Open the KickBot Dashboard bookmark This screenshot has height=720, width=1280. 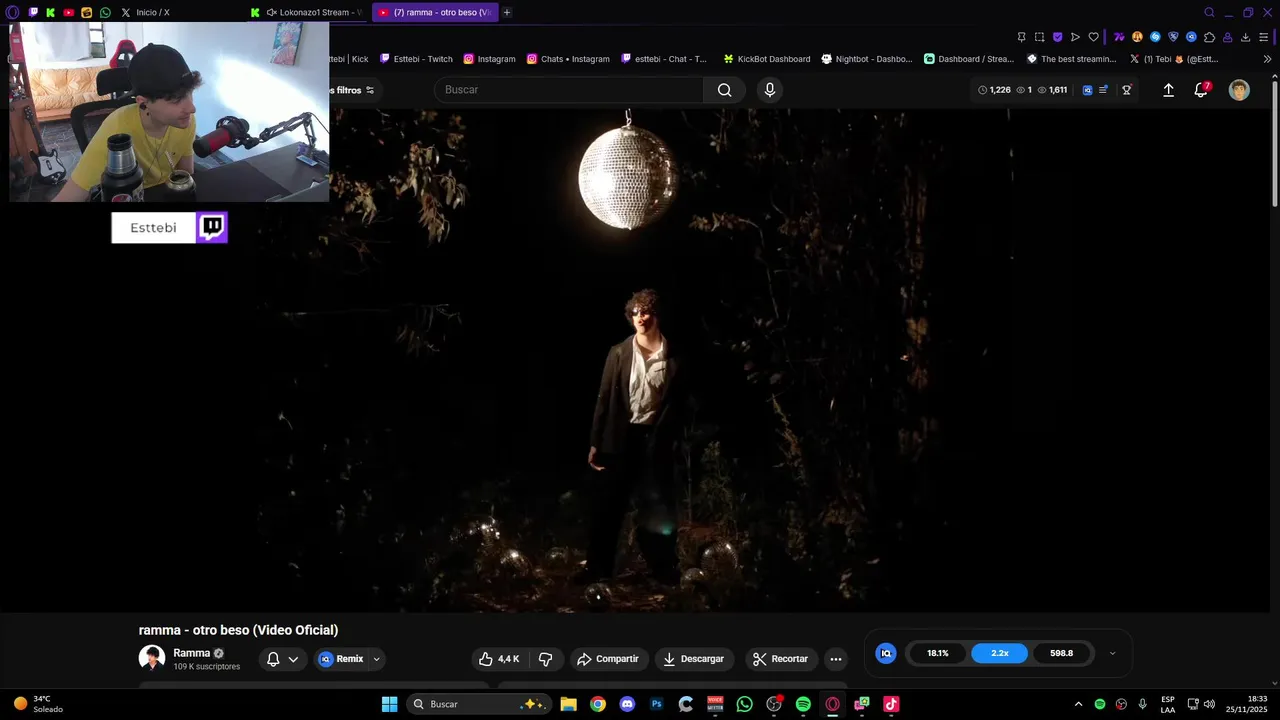(x=767, y=59)
